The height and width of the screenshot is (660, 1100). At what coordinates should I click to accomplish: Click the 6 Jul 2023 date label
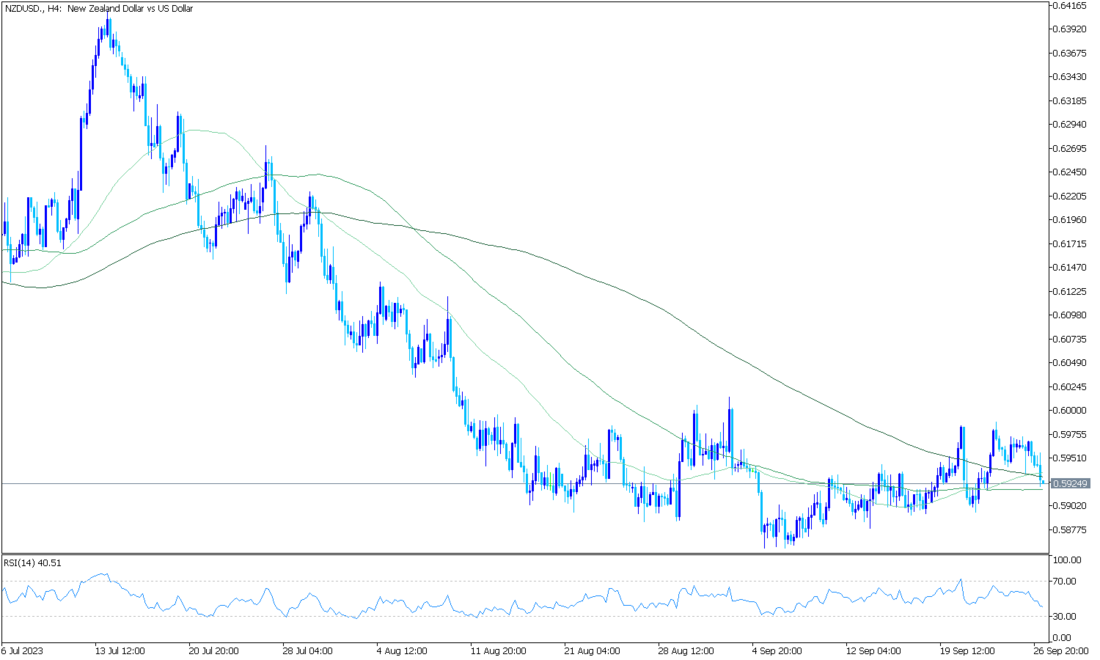point(22,651)
